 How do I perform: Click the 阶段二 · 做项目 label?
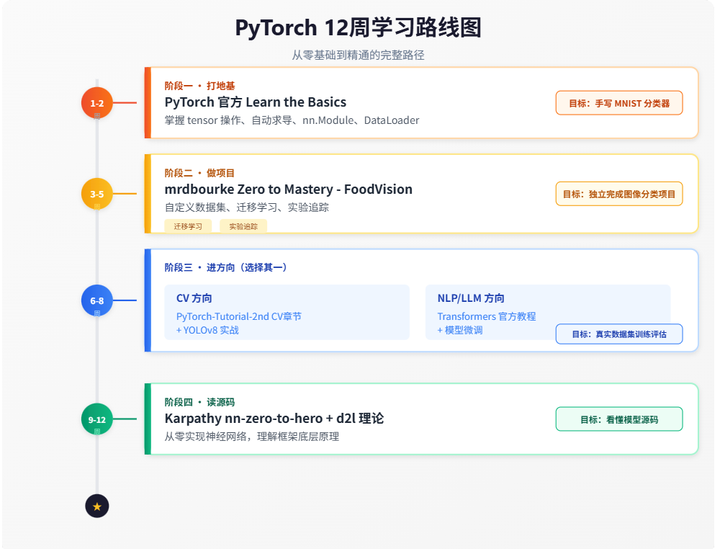click(200, 173)
